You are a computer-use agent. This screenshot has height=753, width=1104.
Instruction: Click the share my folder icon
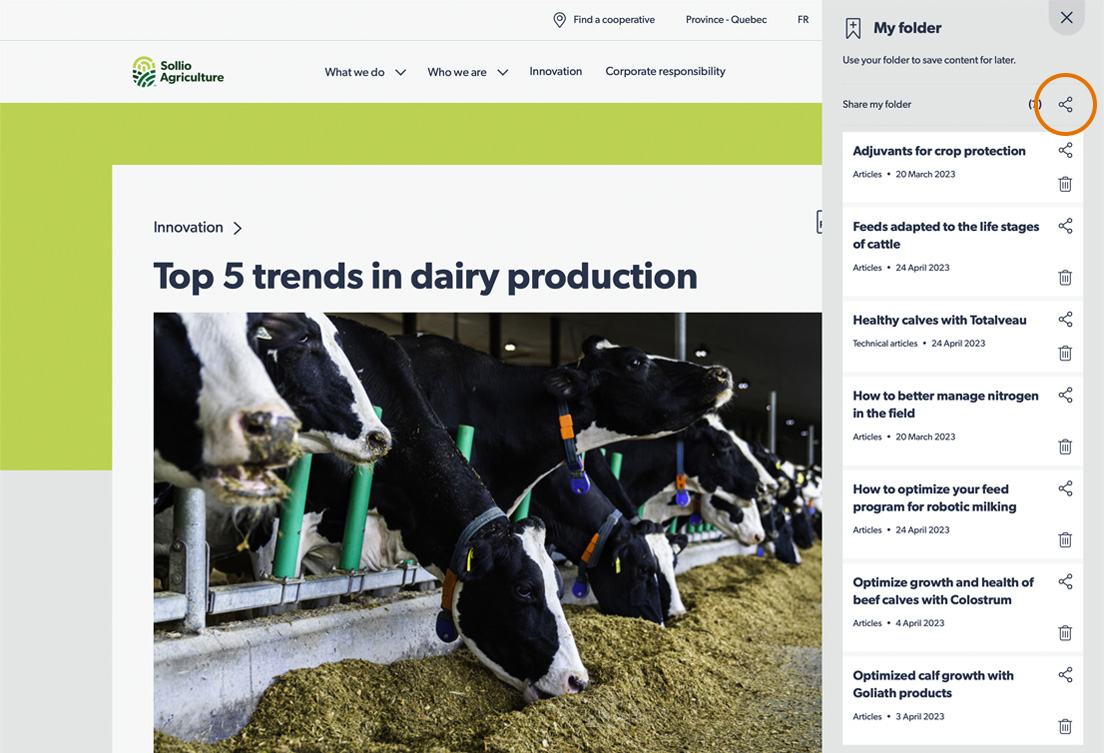pyautogui.click(x=1065, y=104)
